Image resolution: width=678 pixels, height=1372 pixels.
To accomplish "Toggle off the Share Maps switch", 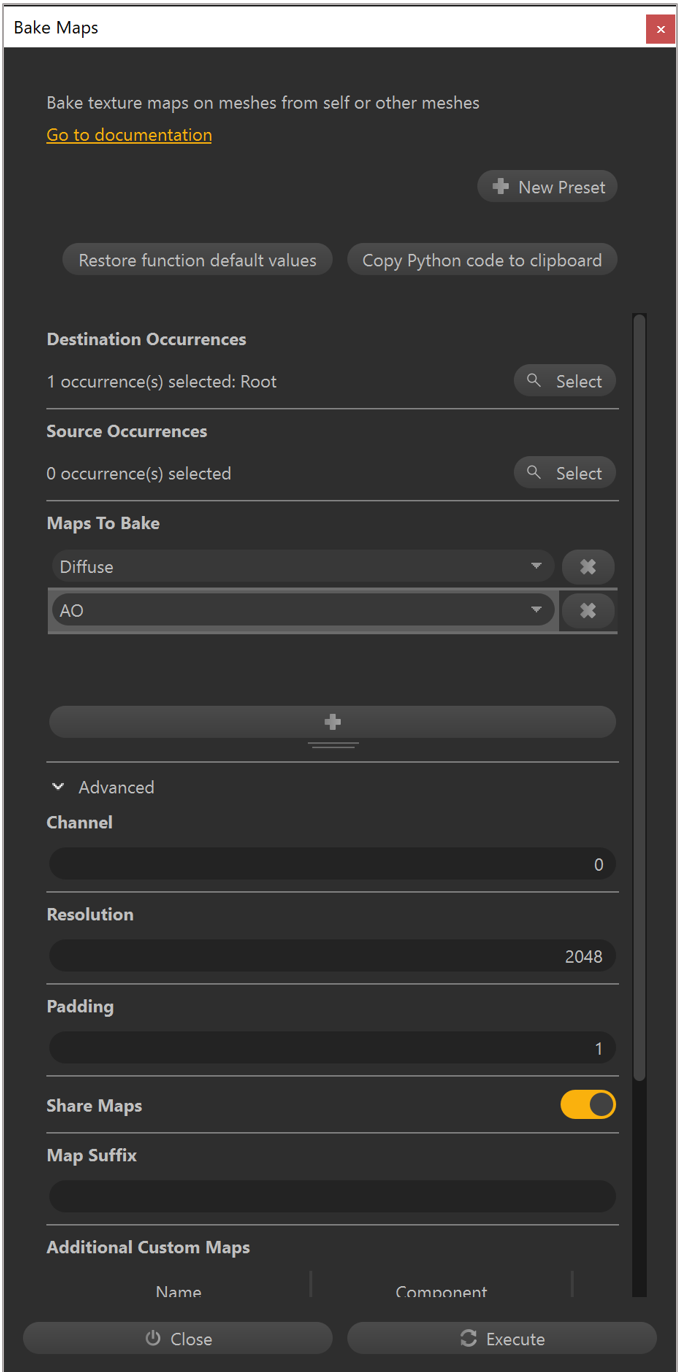I will (x=588, y=1104).
